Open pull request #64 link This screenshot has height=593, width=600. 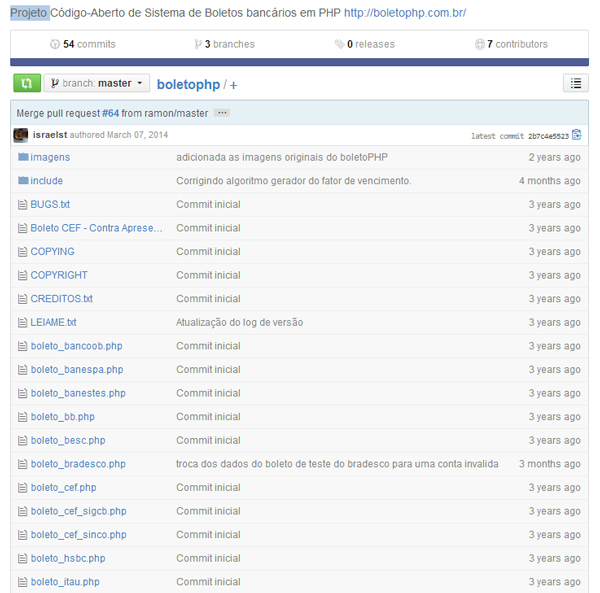(x=111, y=113)
